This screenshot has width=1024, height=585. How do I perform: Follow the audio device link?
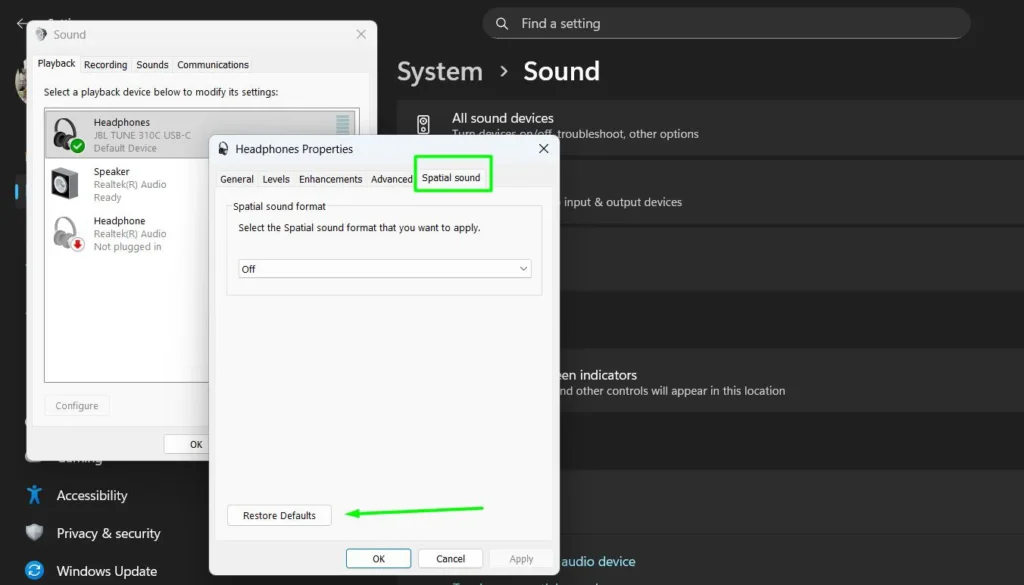coord(597,561)
